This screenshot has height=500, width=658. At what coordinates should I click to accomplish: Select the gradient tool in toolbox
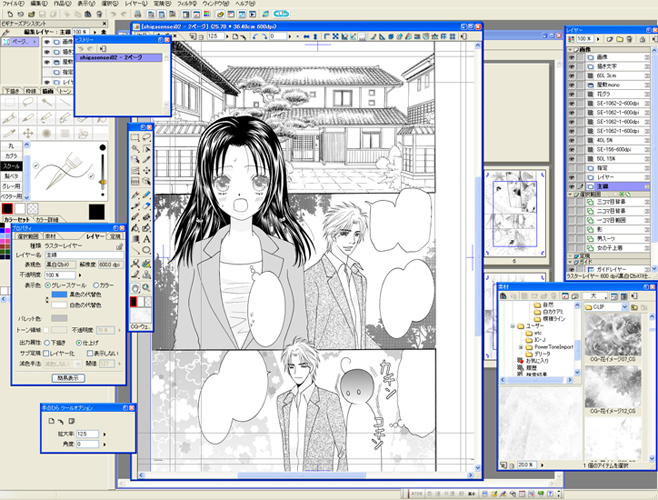tap(135, 239)
